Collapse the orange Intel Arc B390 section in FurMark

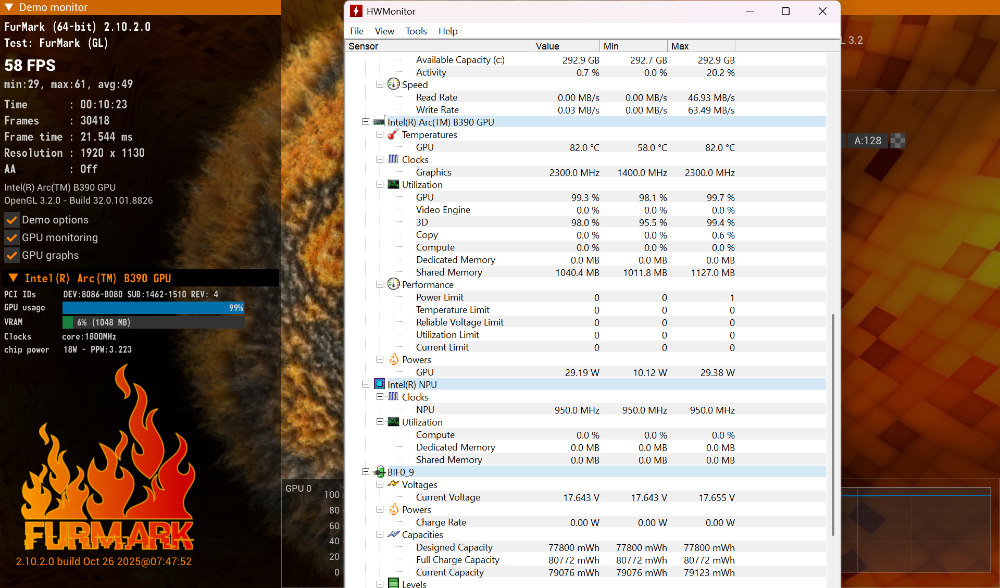(x=13, y=278)
